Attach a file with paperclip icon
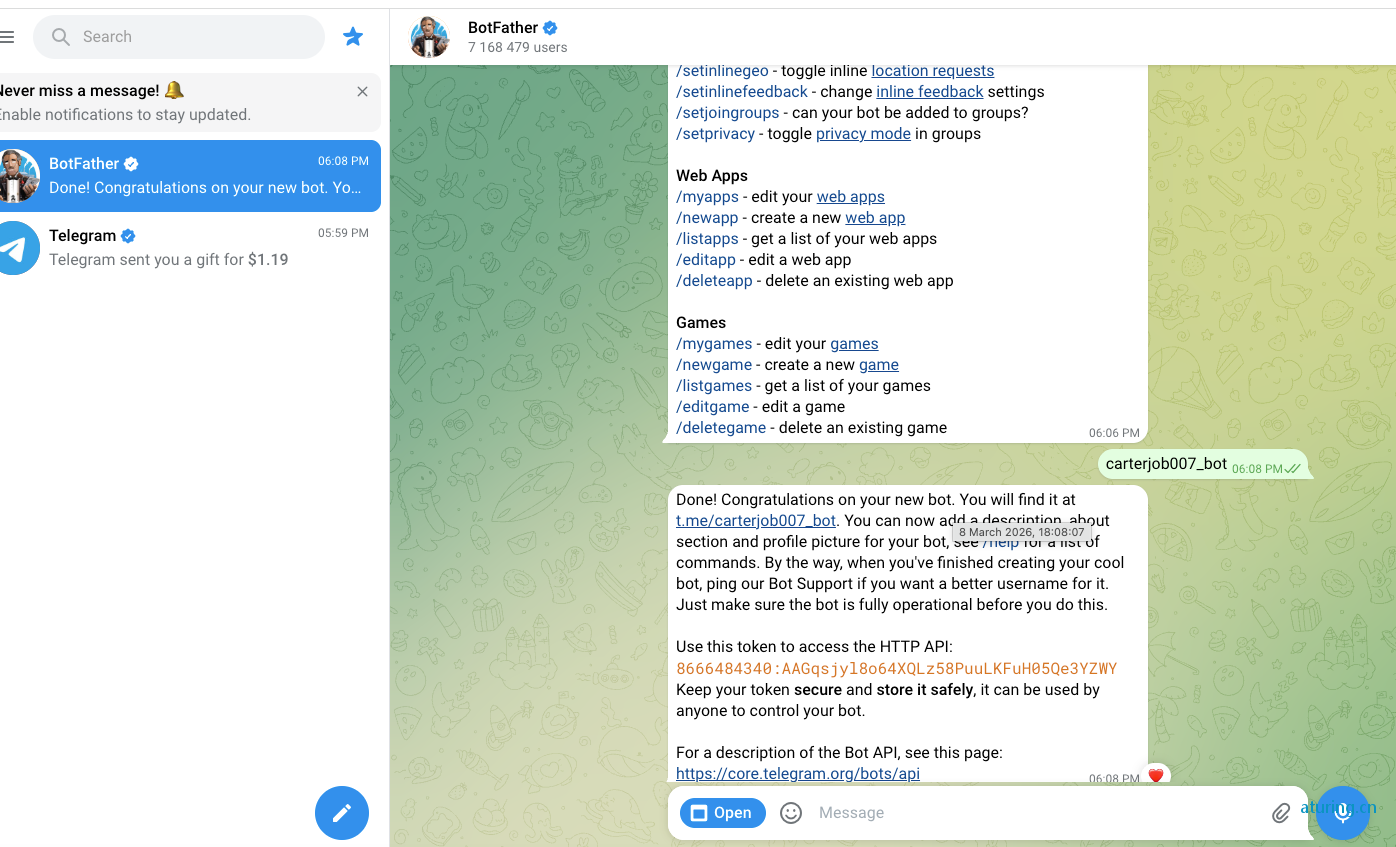1396x847 pixels. tap(1280, 813)
